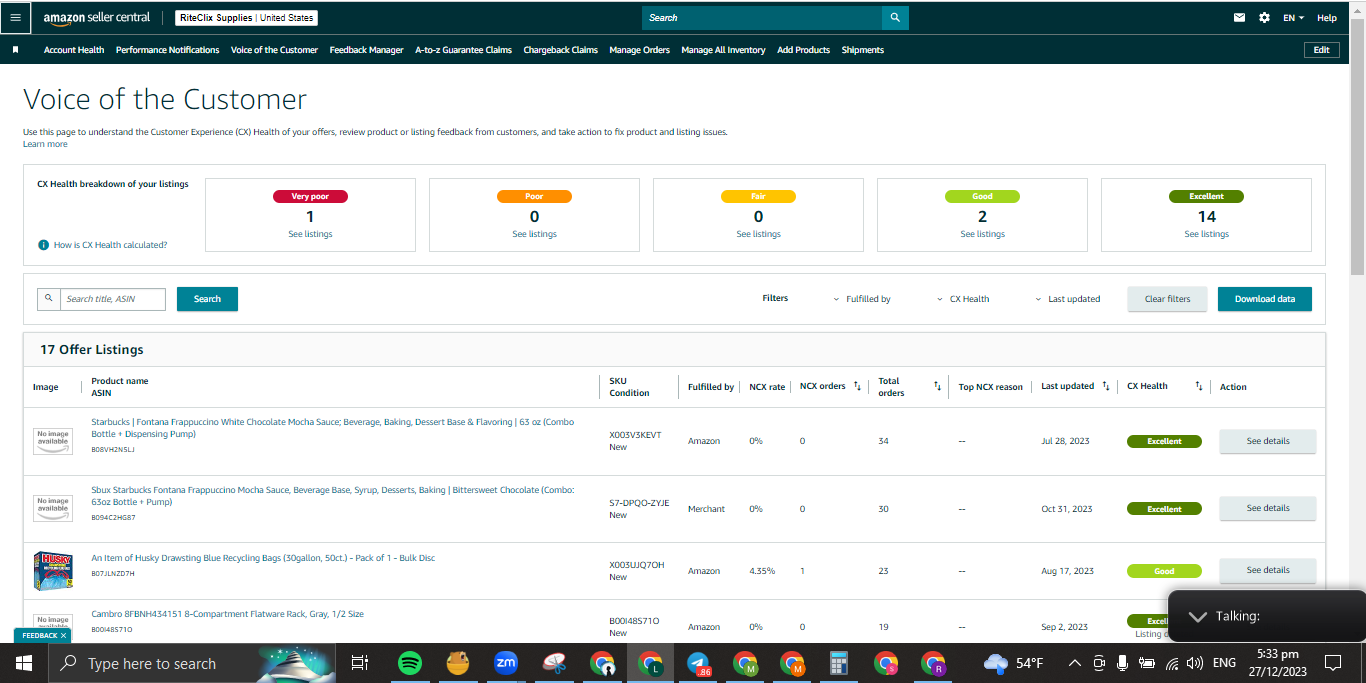
Task: Open Manage Orders menu item
Action: (640, 50)
